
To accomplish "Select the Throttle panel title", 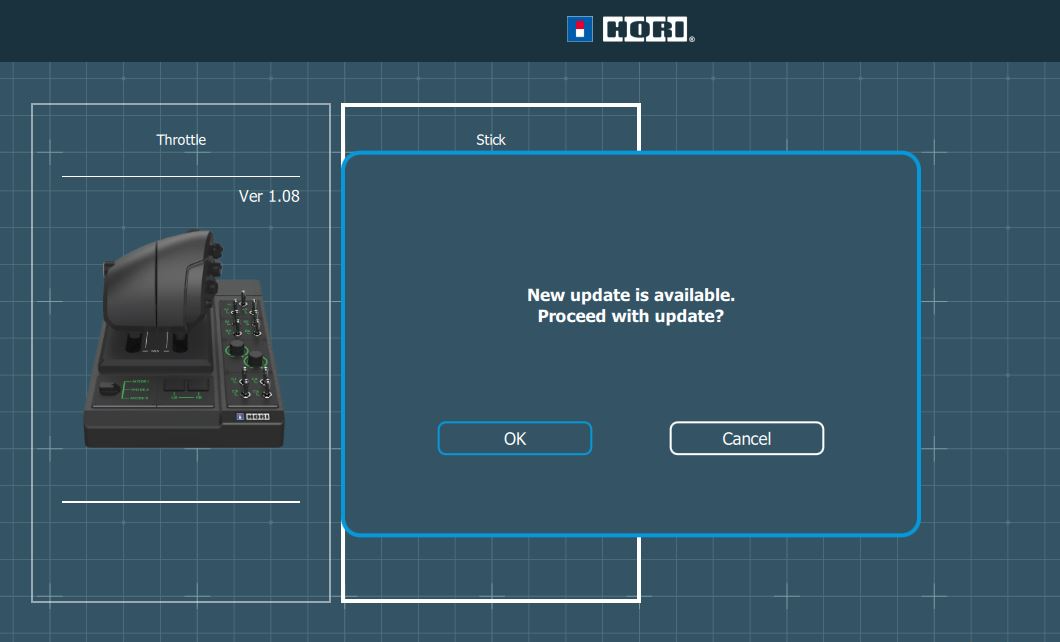I will point(181,140).
